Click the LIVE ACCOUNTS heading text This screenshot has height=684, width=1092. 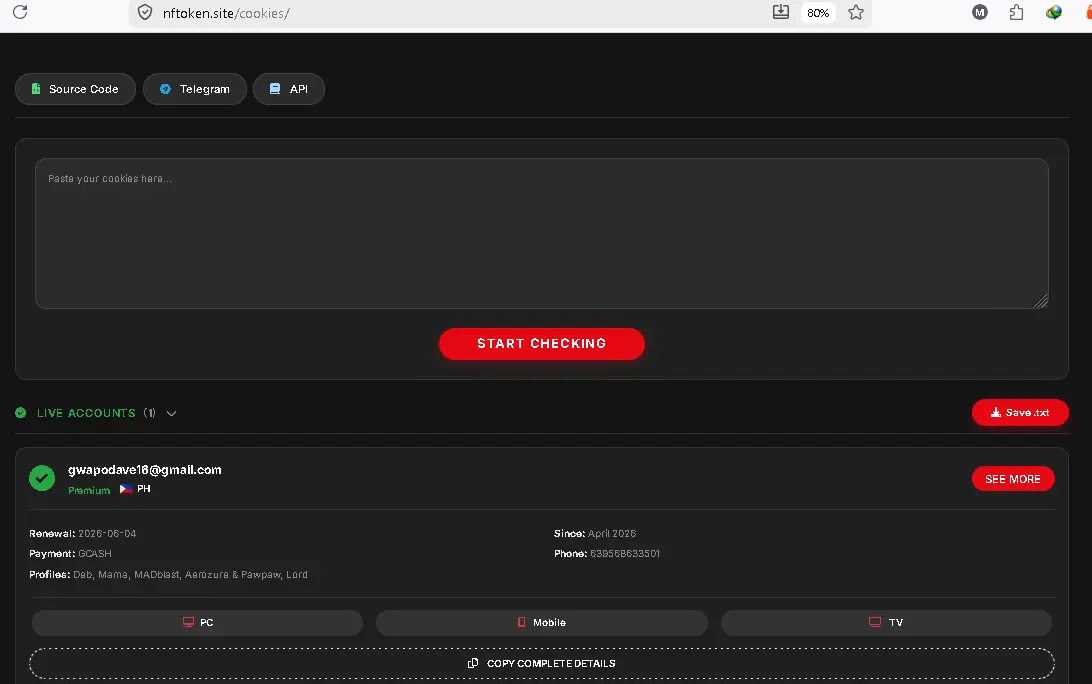pyautogui.click(x=86, y=413)
